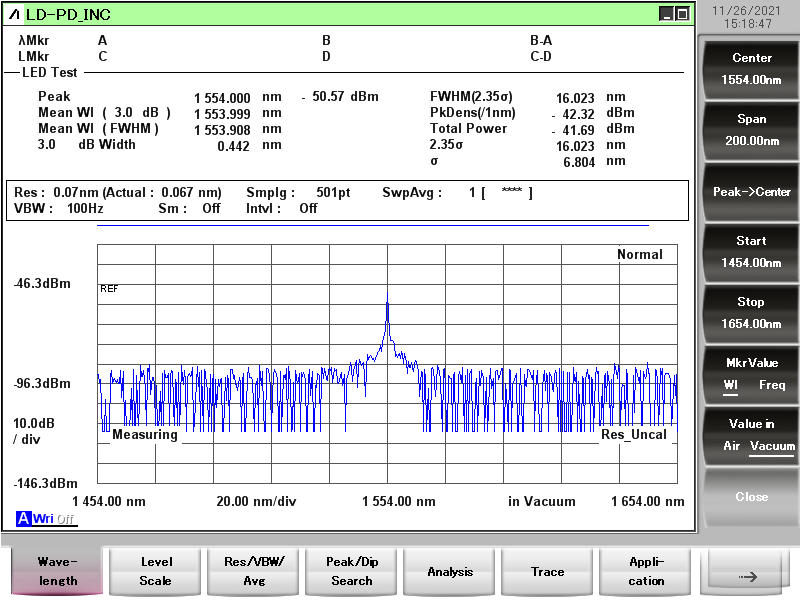Click the window minimize icon in title bar
Screen dimensions: 800x600
666,14
